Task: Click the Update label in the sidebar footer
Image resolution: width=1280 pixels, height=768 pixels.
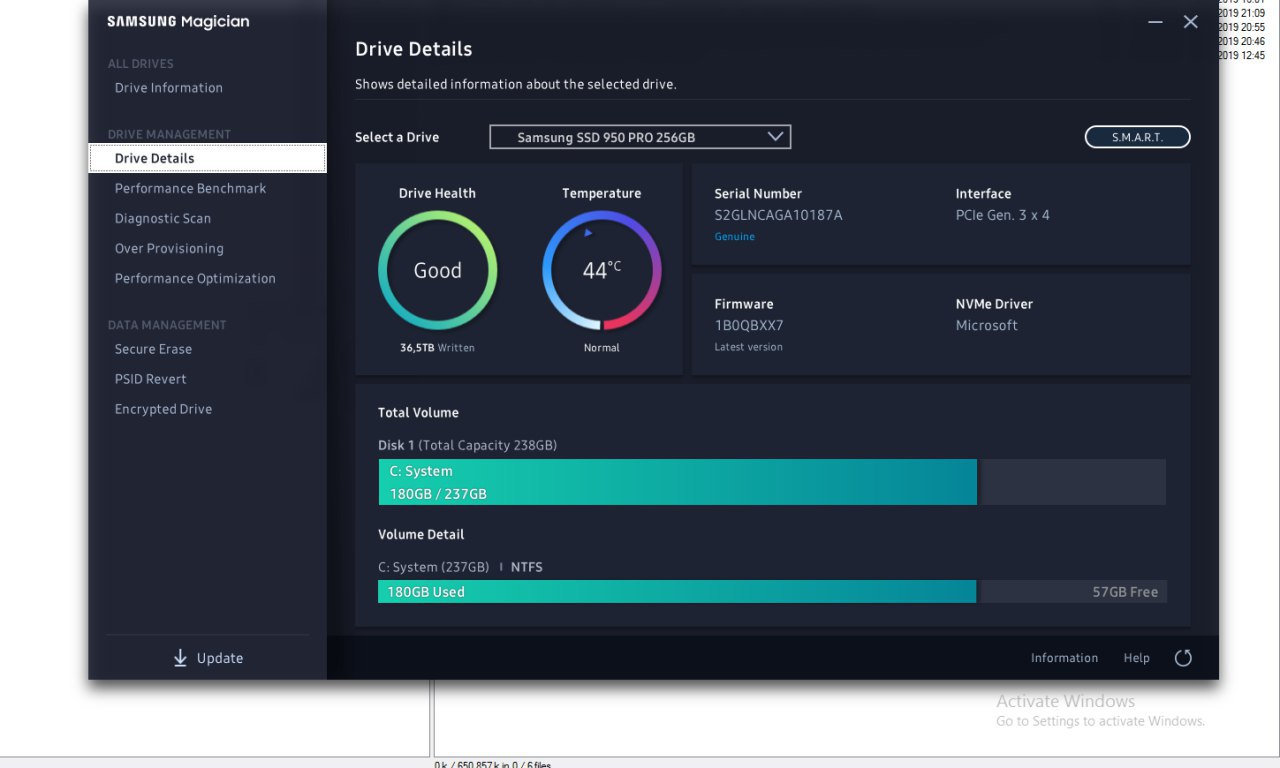Action: tap(220, 658)
